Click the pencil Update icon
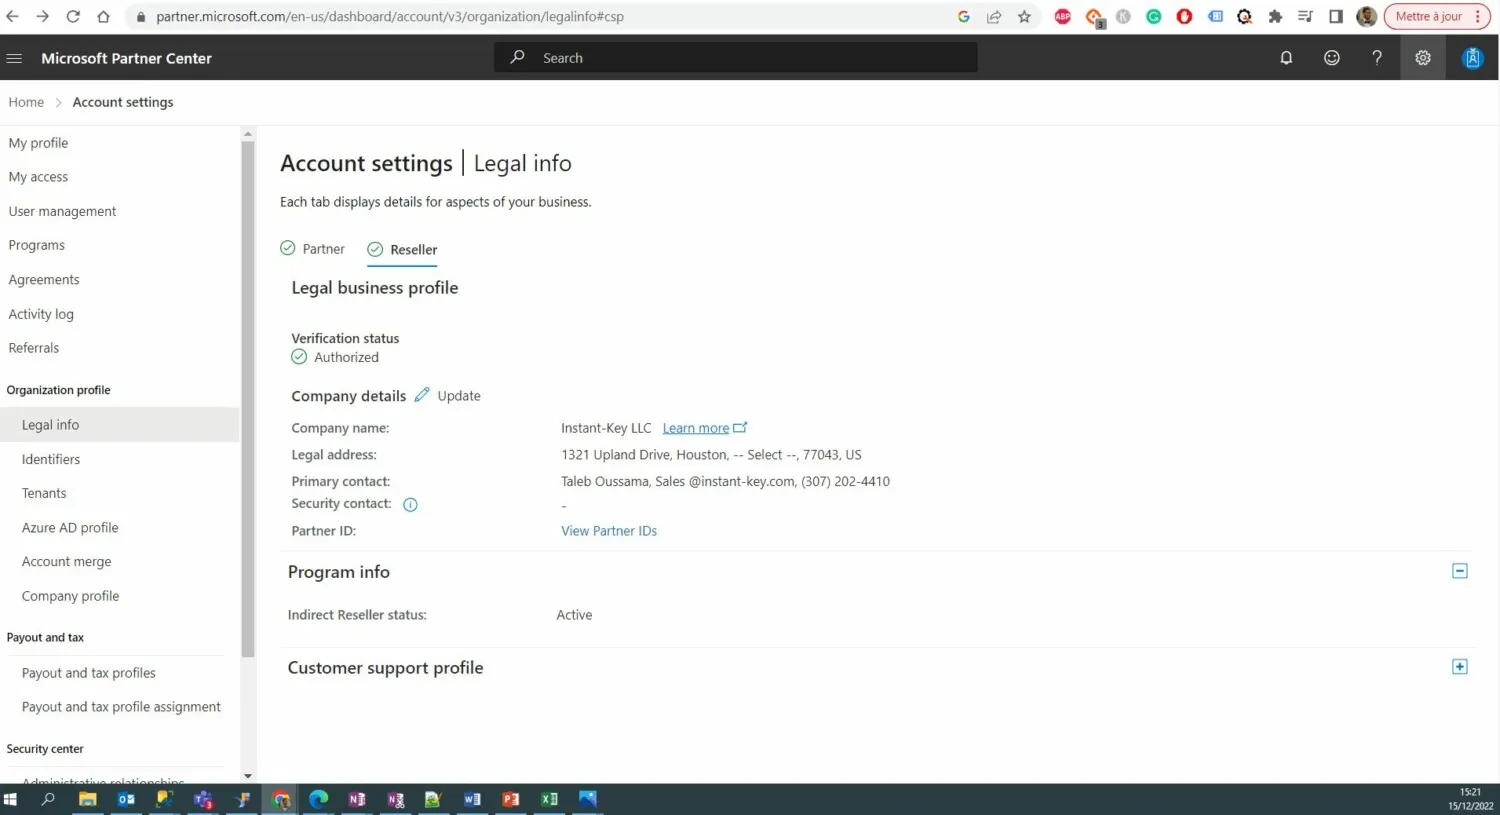Viewport: 1500px width, 815px height. pos(422,395)
